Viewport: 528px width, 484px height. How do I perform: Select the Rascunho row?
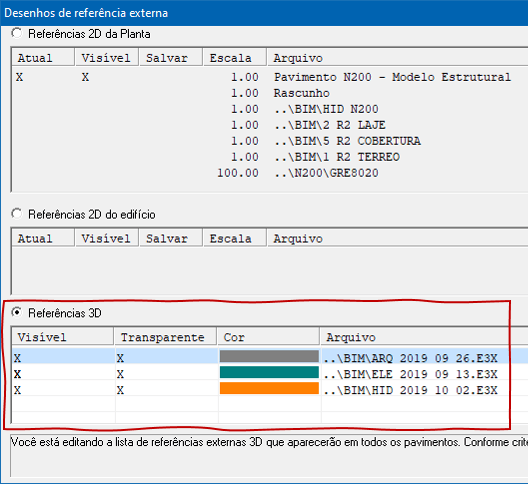pos(270,93)
